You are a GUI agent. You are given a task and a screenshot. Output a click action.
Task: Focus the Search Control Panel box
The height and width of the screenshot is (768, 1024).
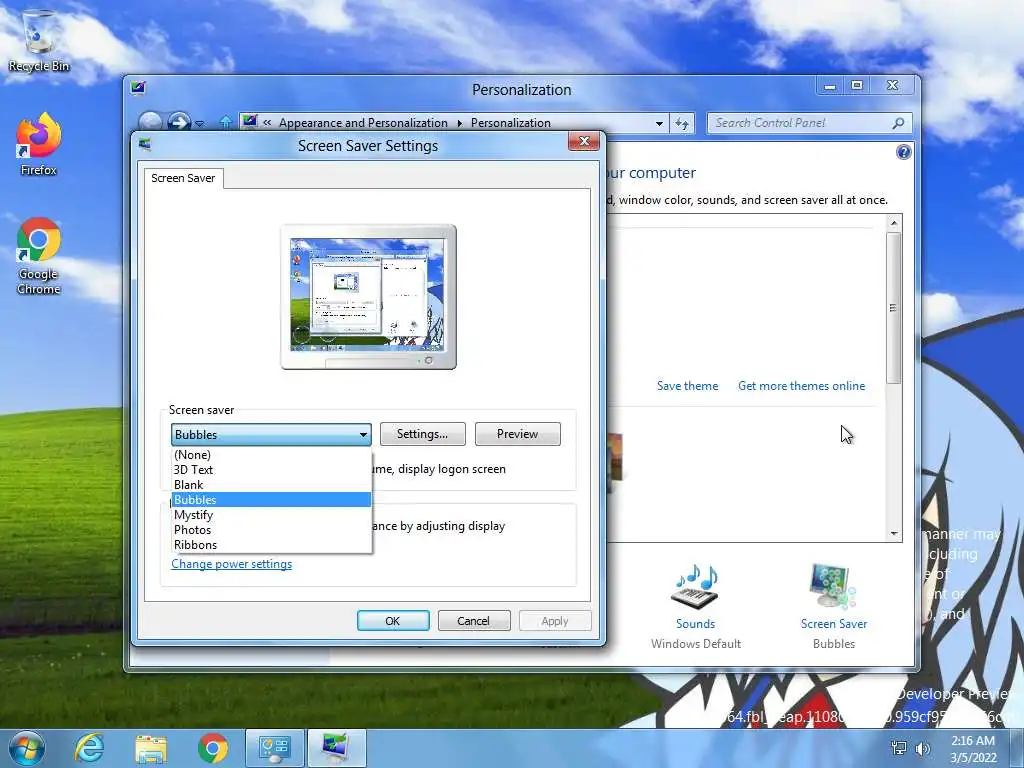pos(809,123)
